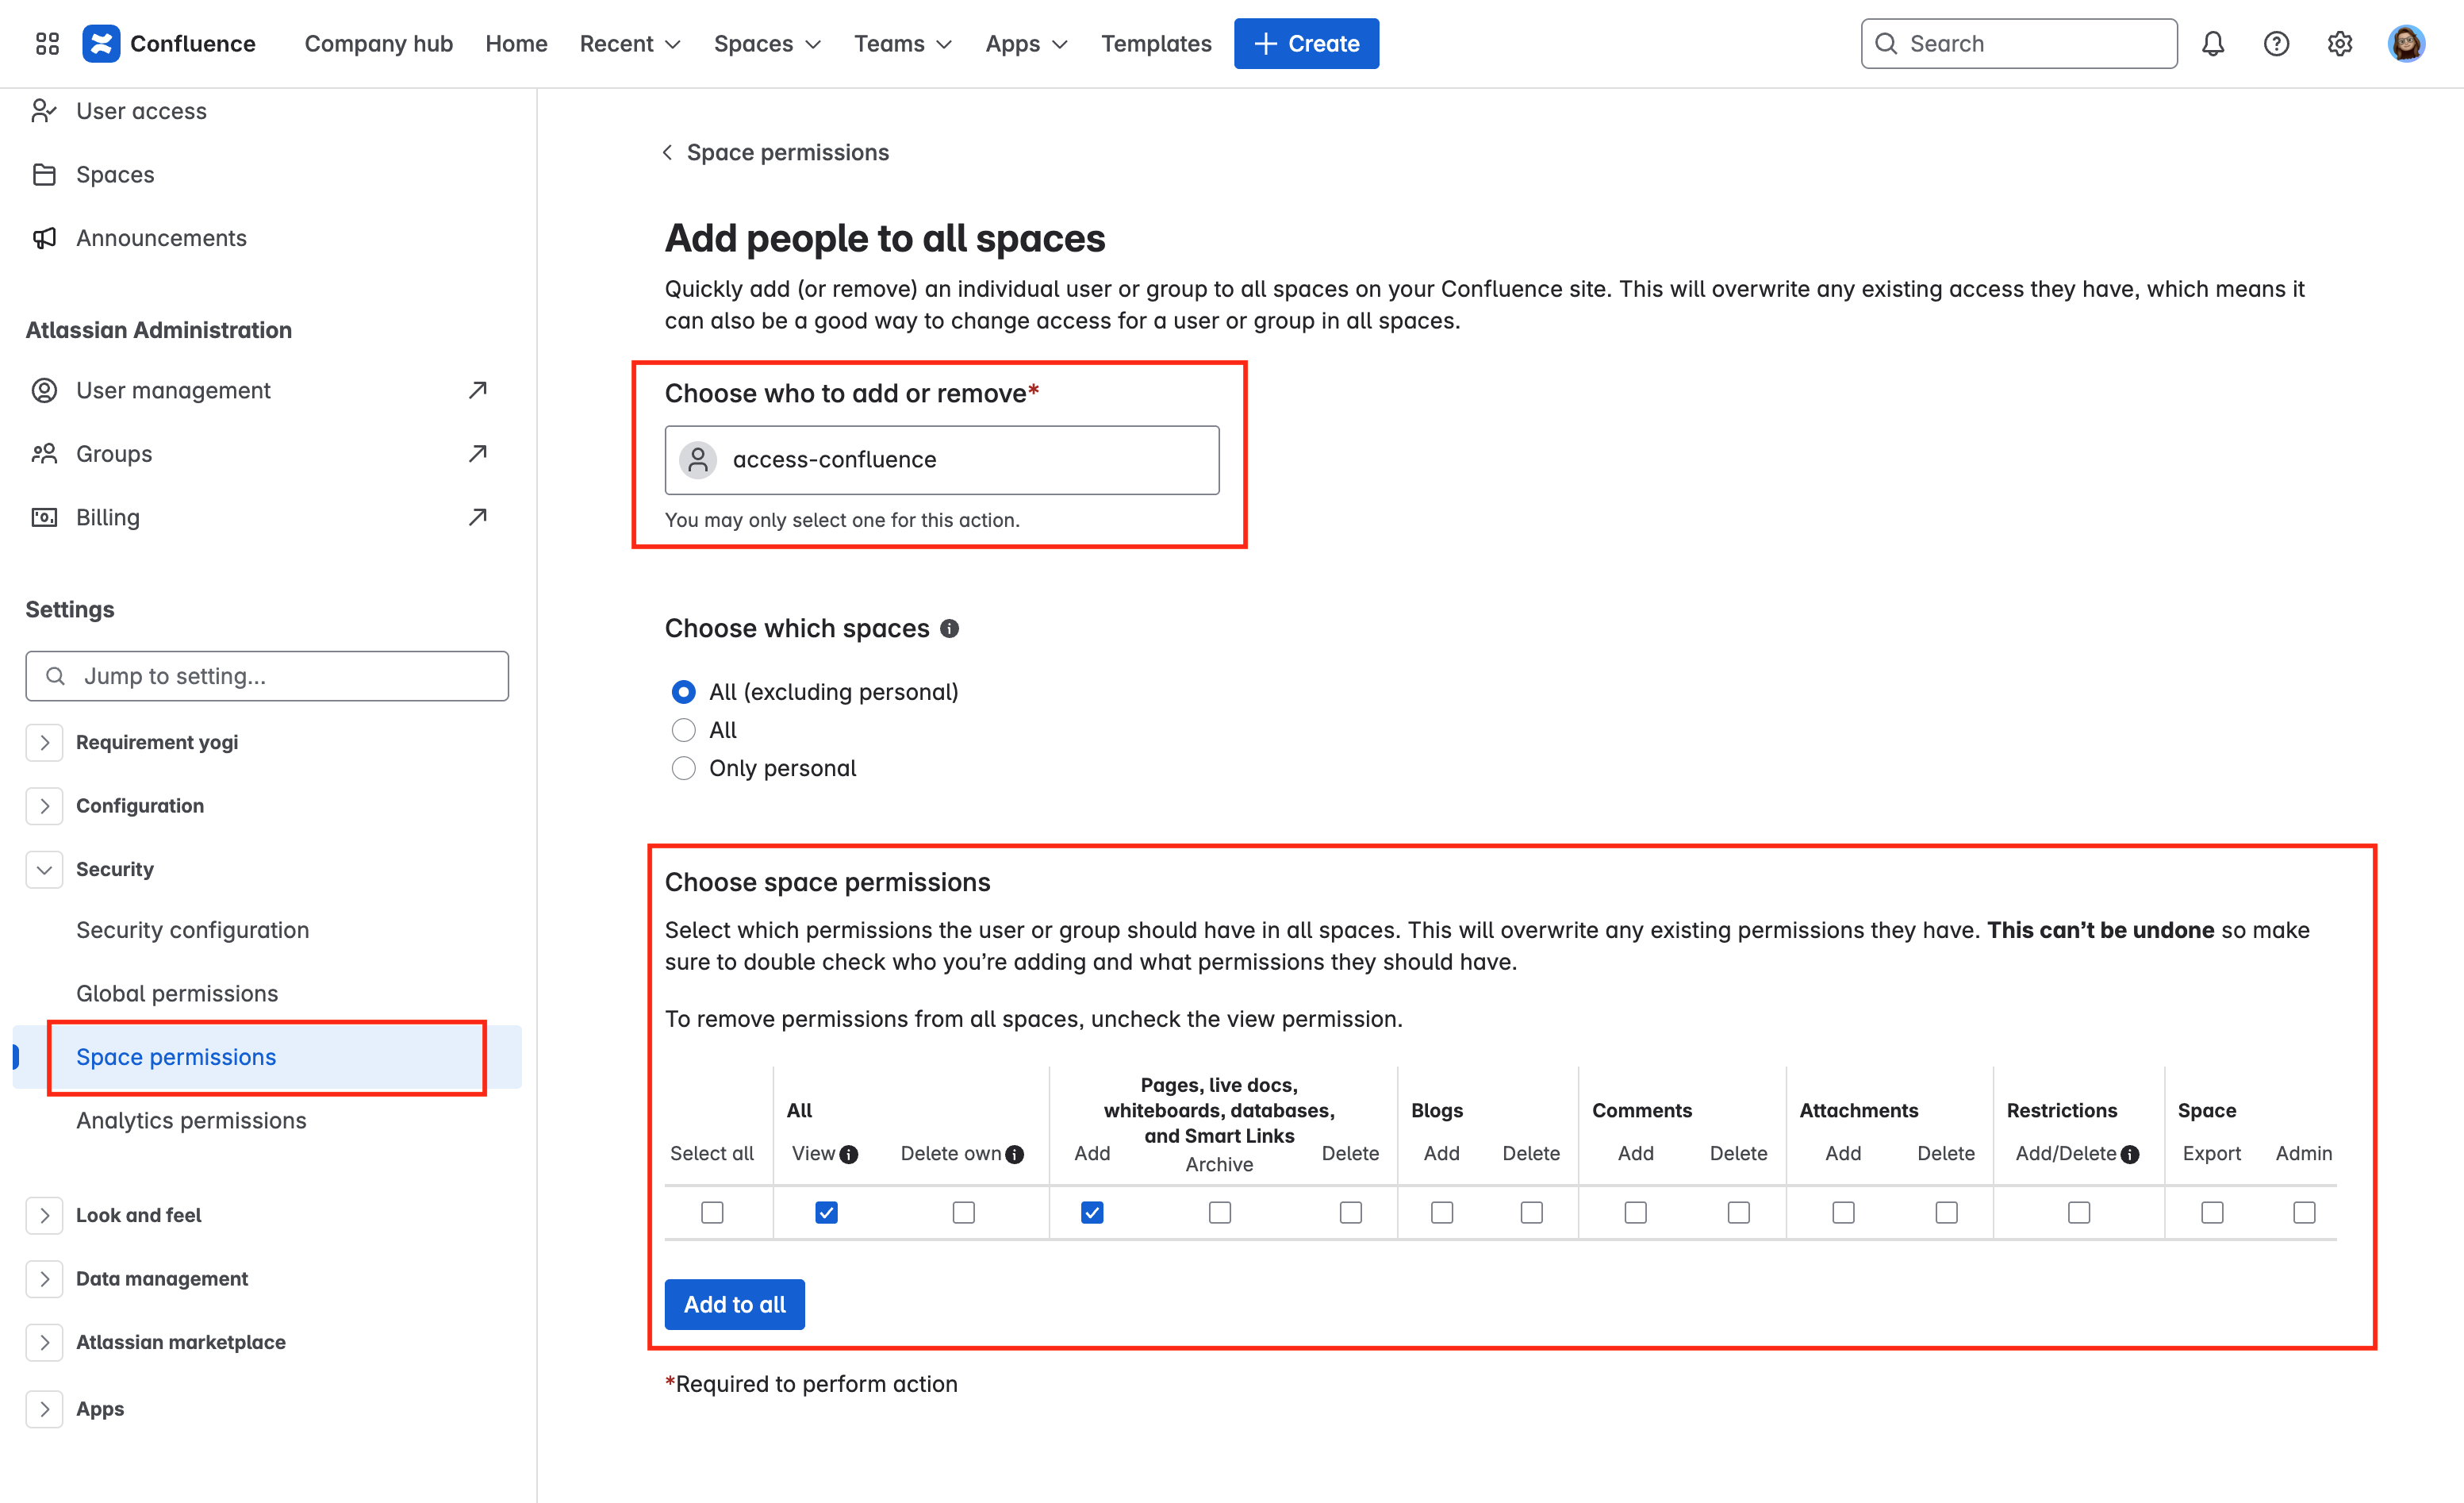Click the blue Create button
The height and width of the screenshot is (1503, 2464).
(x=1306, y=43)
